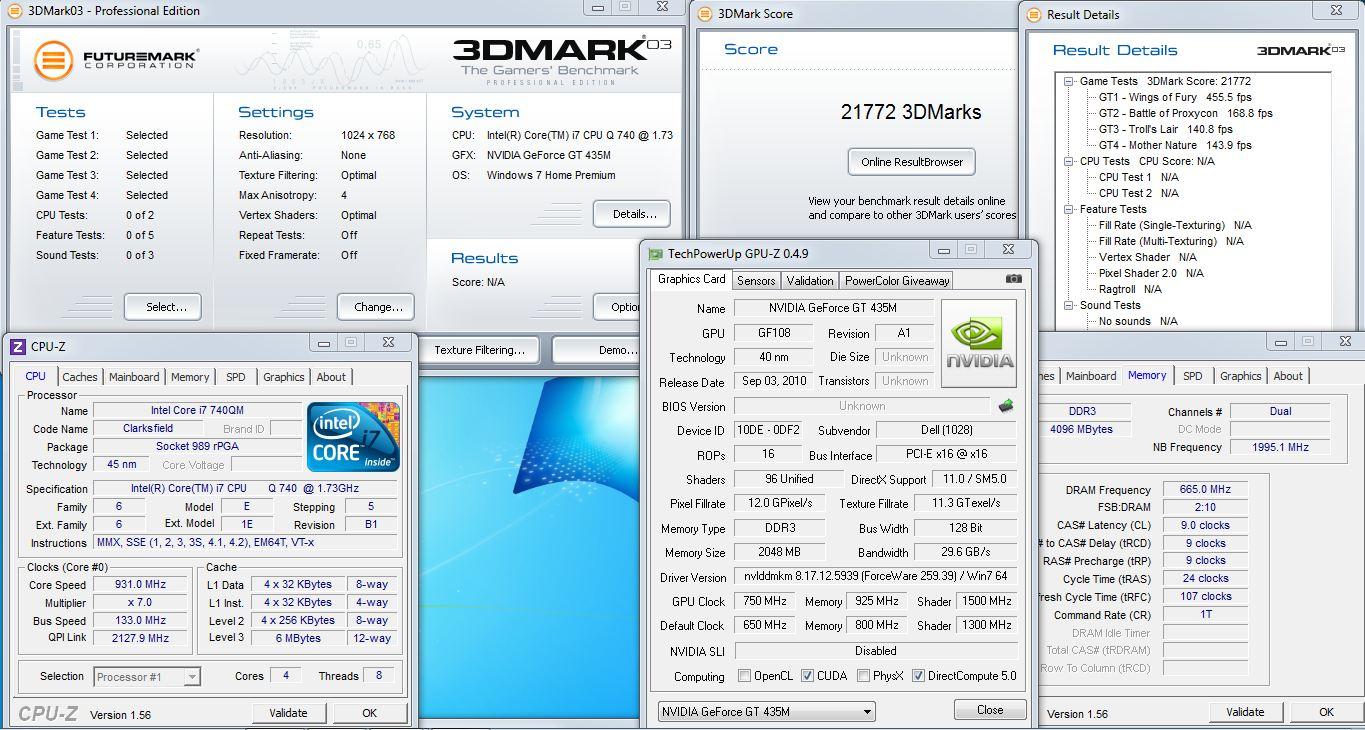
Task: Click OK in the front CPU-Z window
Action: click(x=369, y=713)
